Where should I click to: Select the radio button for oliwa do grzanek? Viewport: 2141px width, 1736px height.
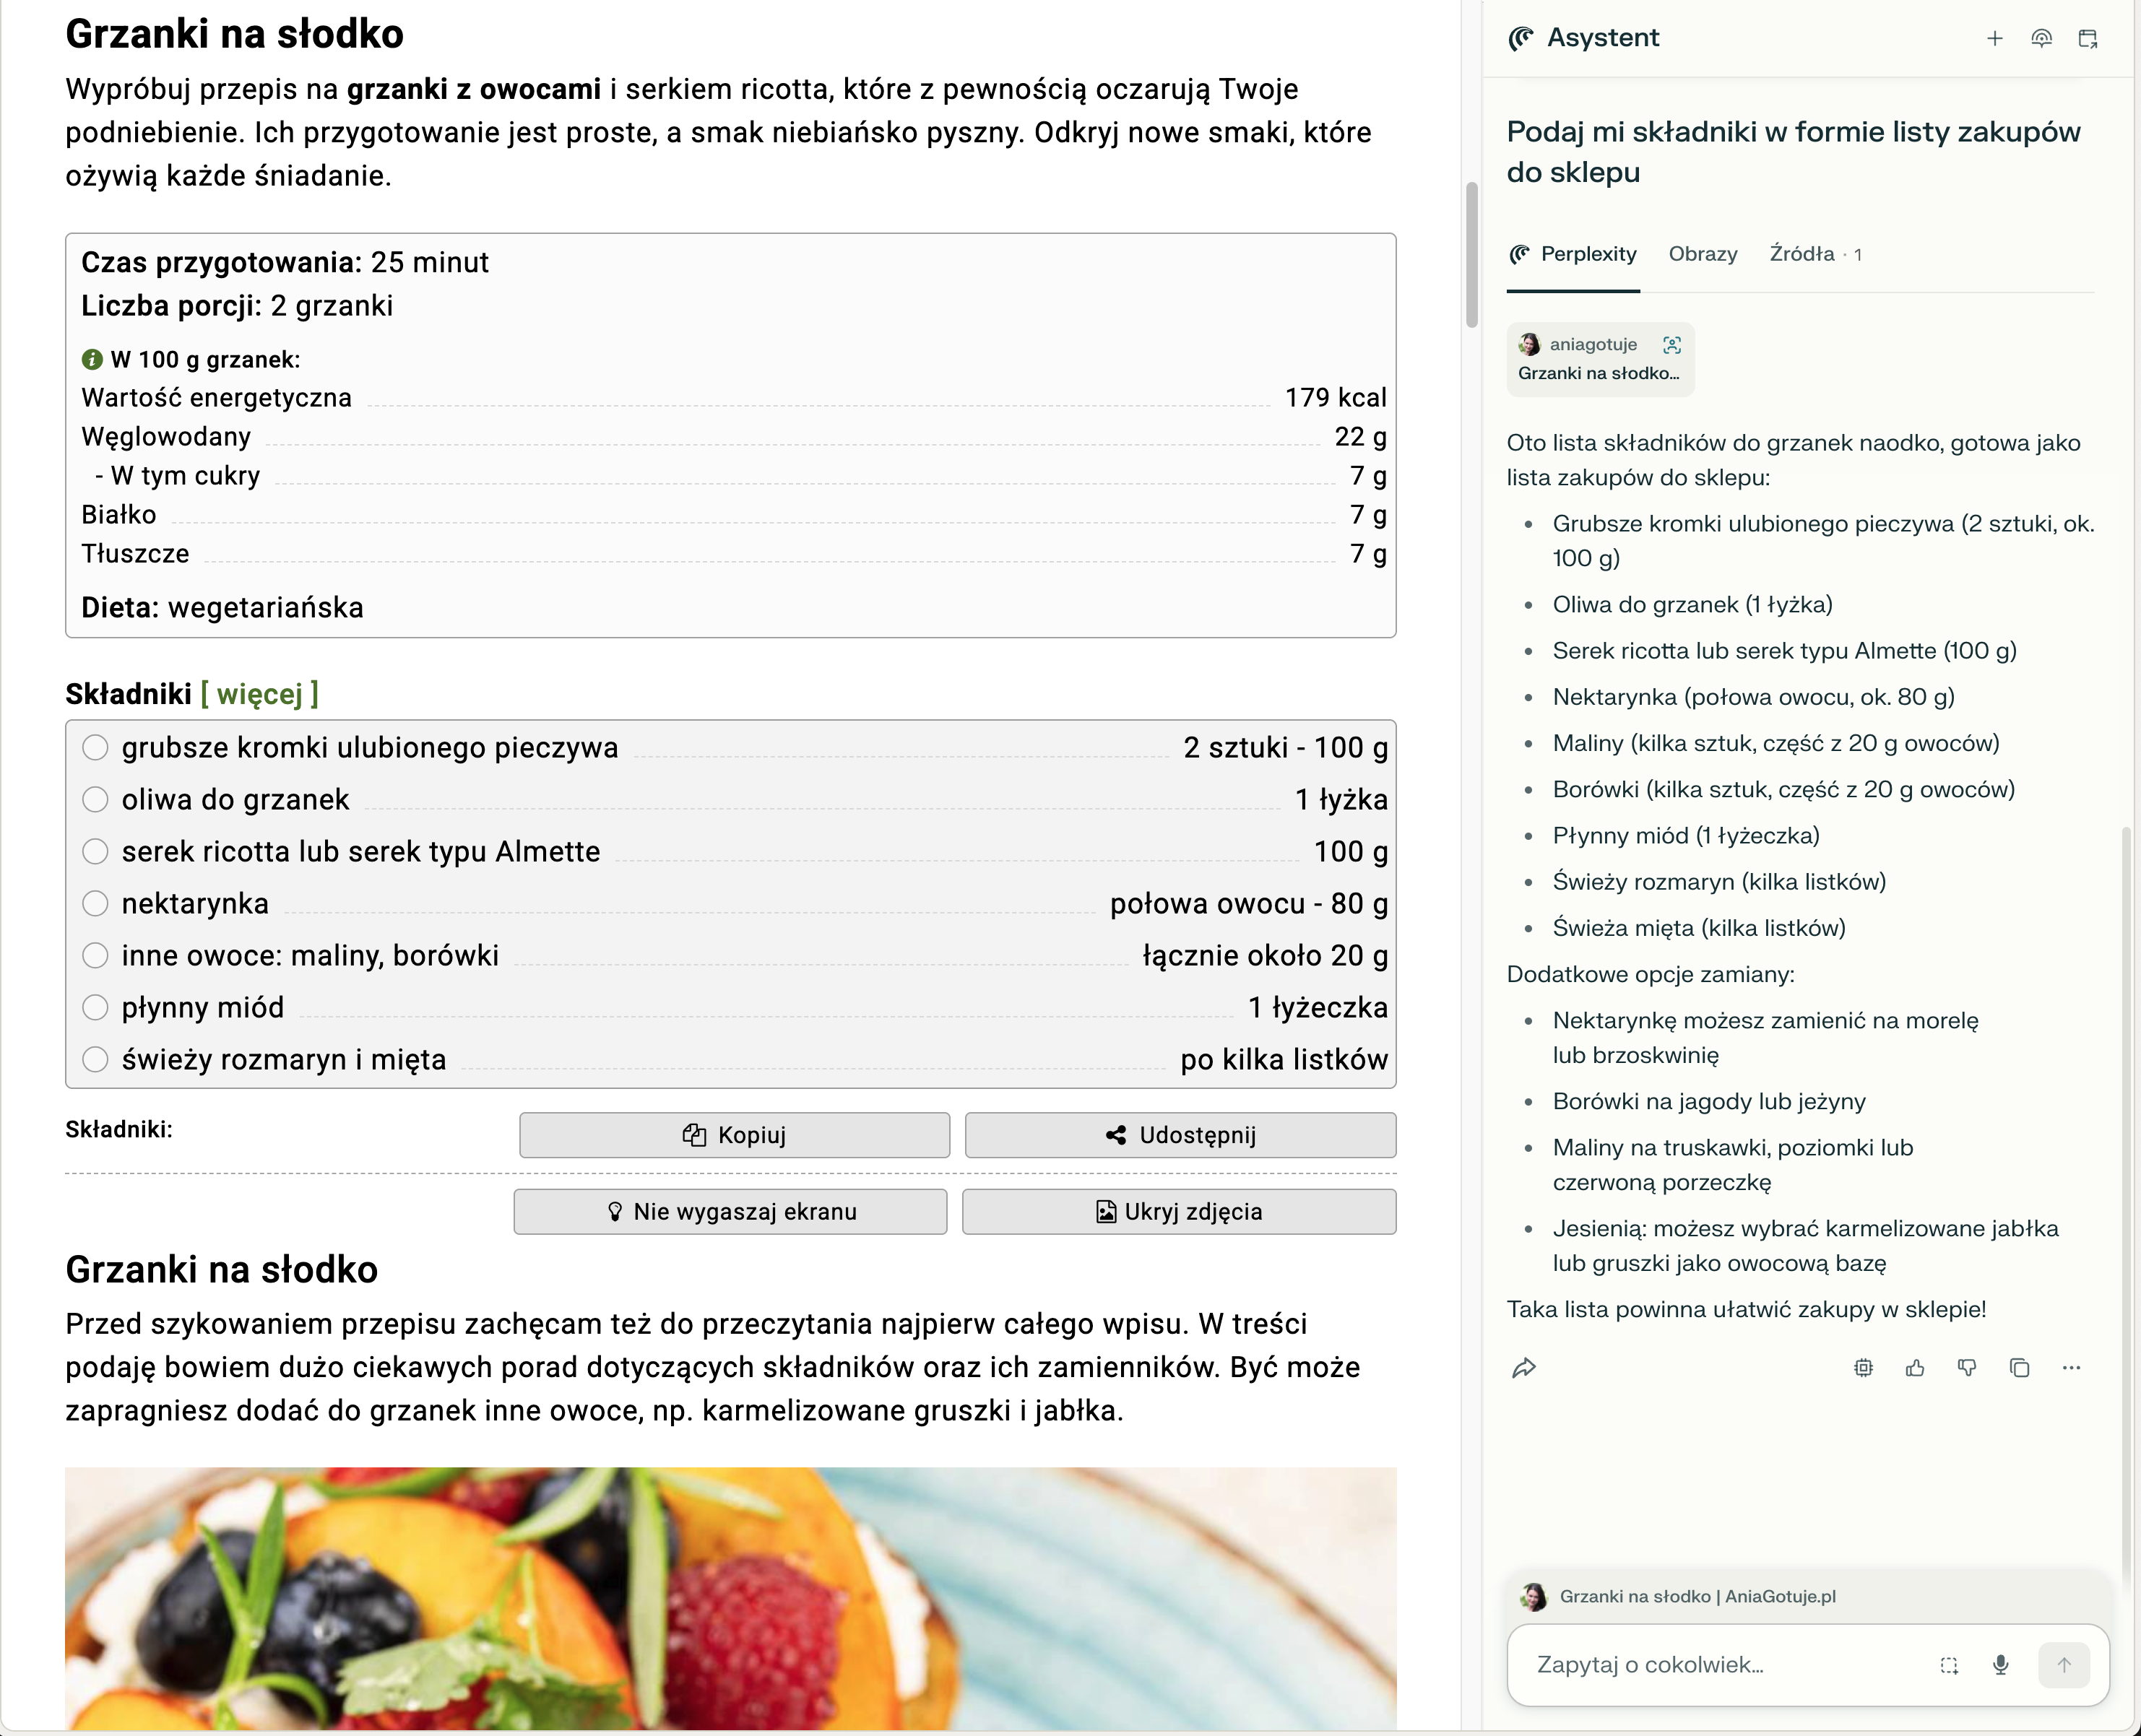95,799
